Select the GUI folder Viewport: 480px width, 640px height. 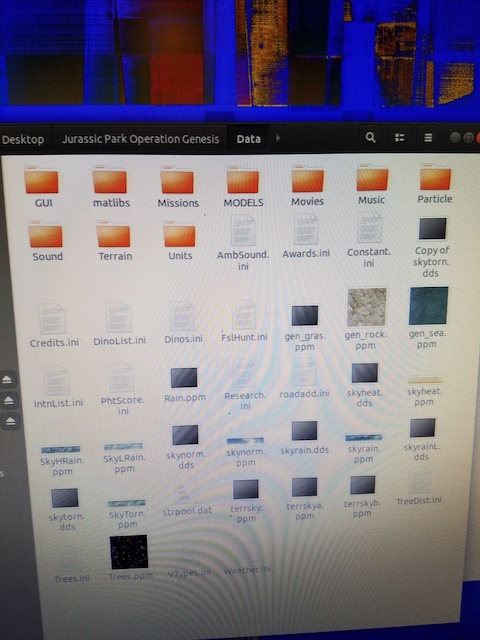click(42, 187)
